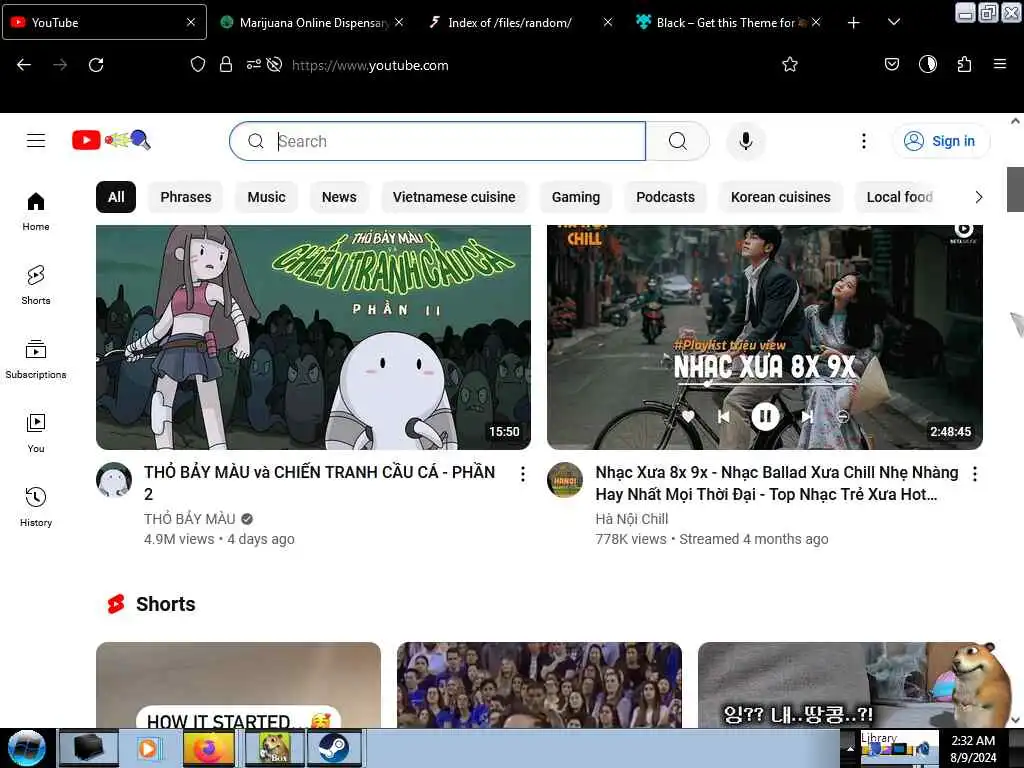Select the Gaming filter chip

click(575, 197)
